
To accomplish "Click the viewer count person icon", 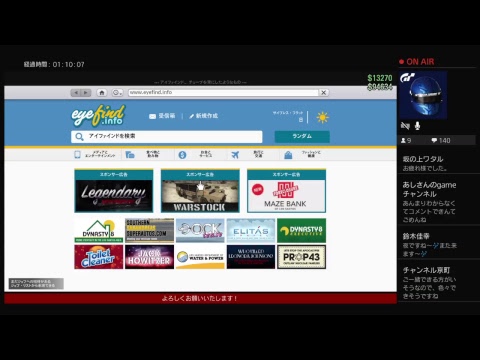I will (403, 140).
